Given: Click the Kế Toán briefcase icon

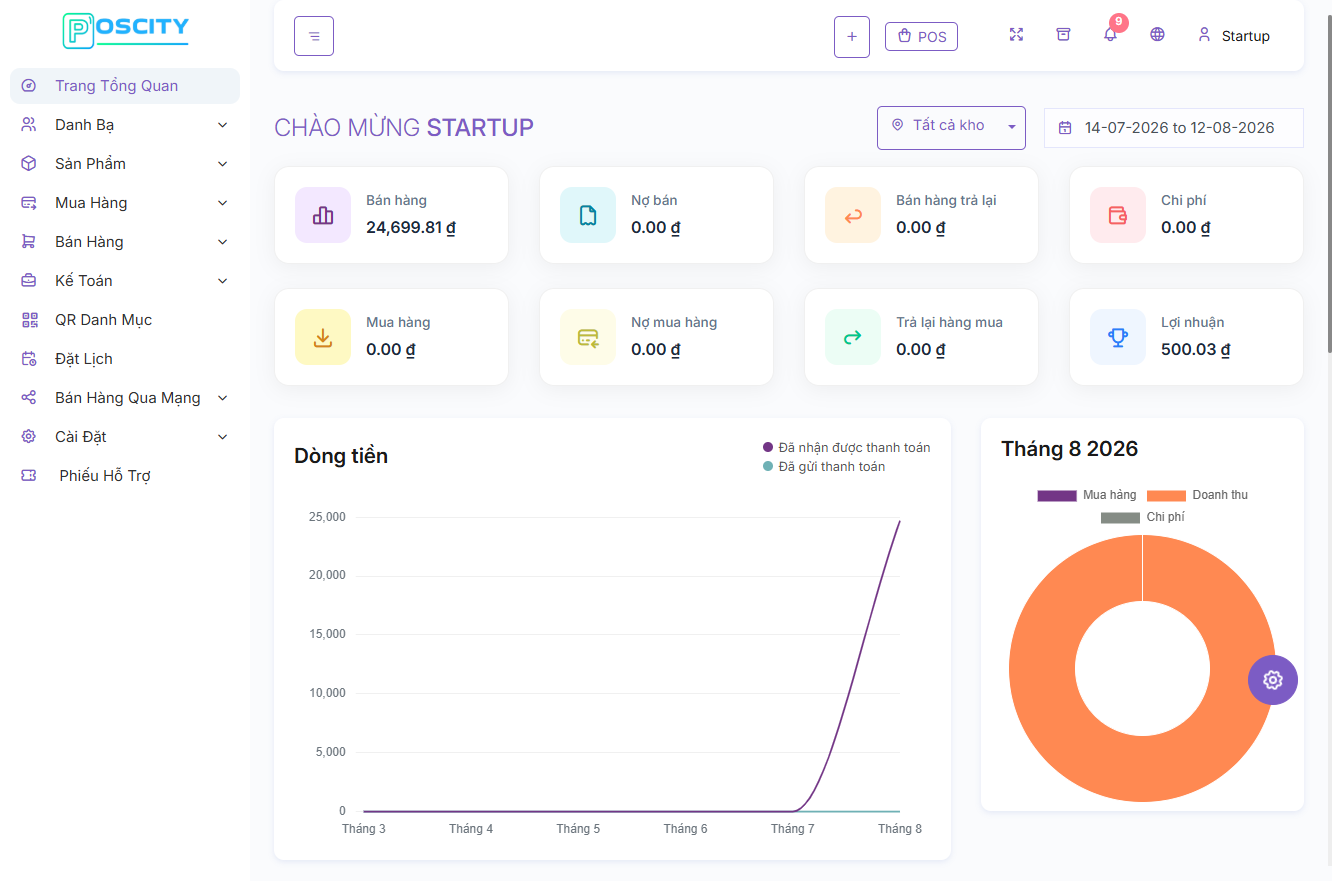Looking at the screenshot, I should coord(29,281).
